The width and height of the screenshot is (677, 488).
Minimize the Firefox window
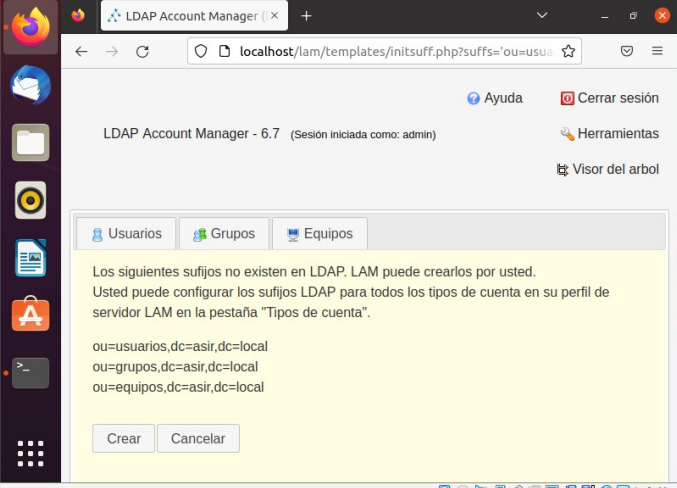(x=604, y=16)
